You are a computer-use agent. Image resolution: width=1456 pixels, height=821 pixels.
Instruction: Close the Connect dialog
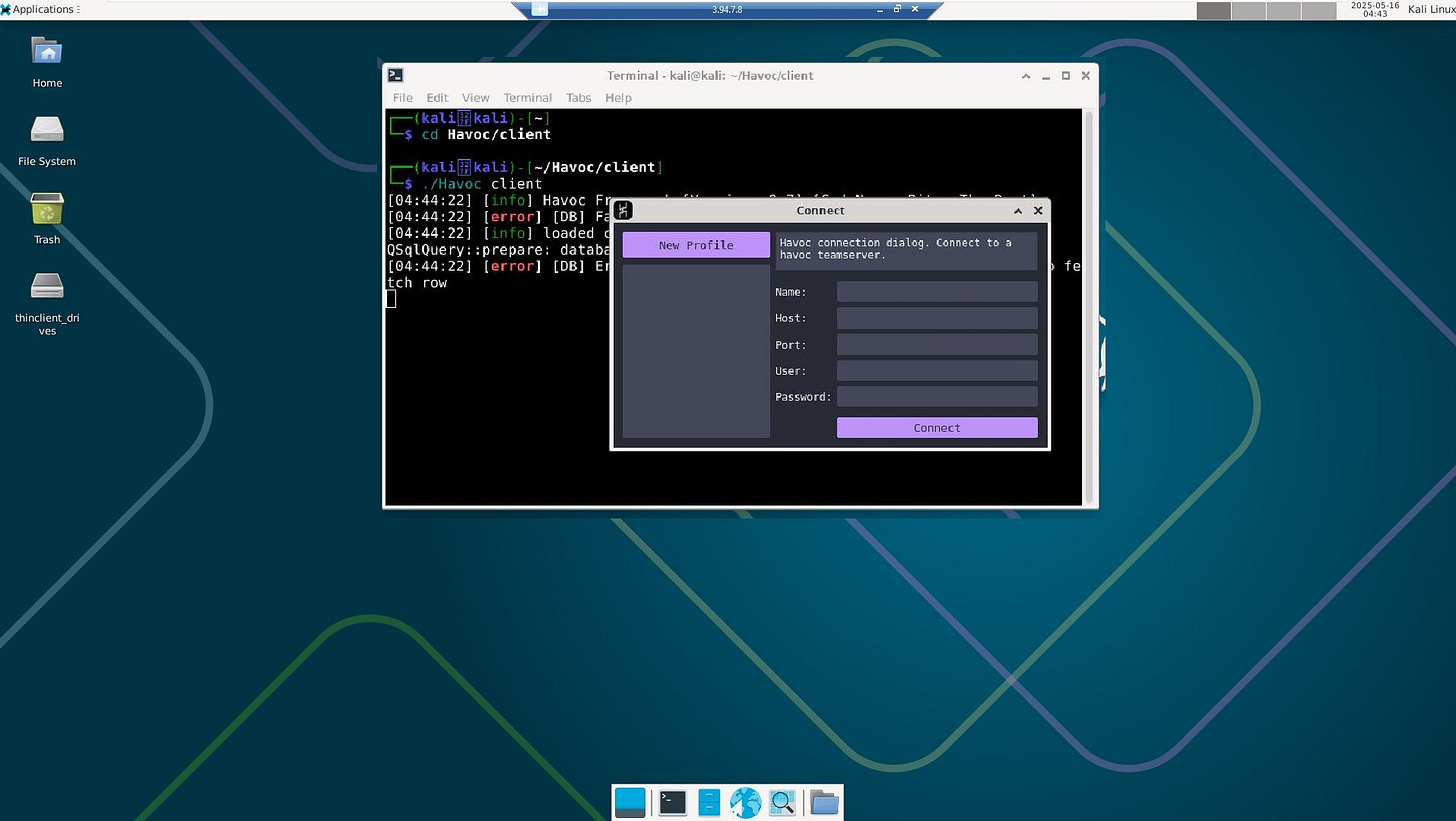[x=1038, y=210]
